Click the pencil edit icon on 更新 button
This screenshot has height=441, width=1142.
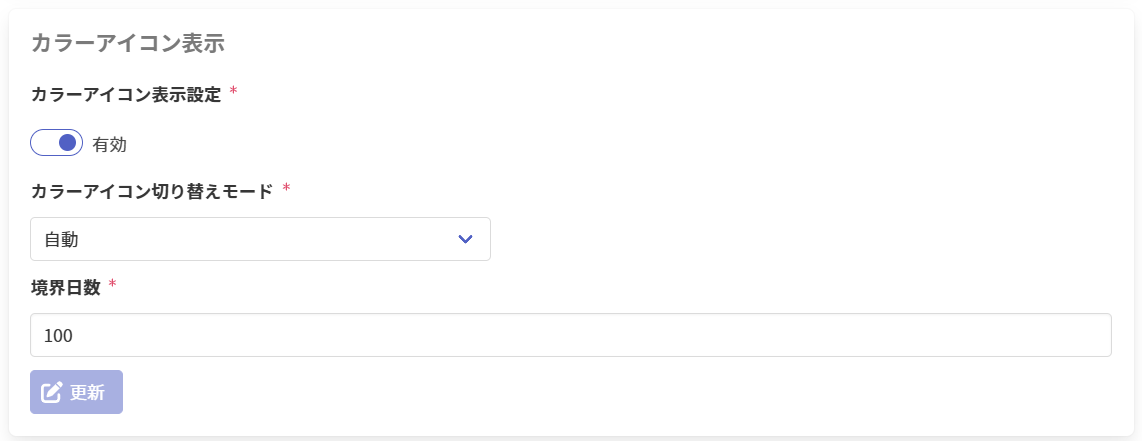(x=52, y=392)
